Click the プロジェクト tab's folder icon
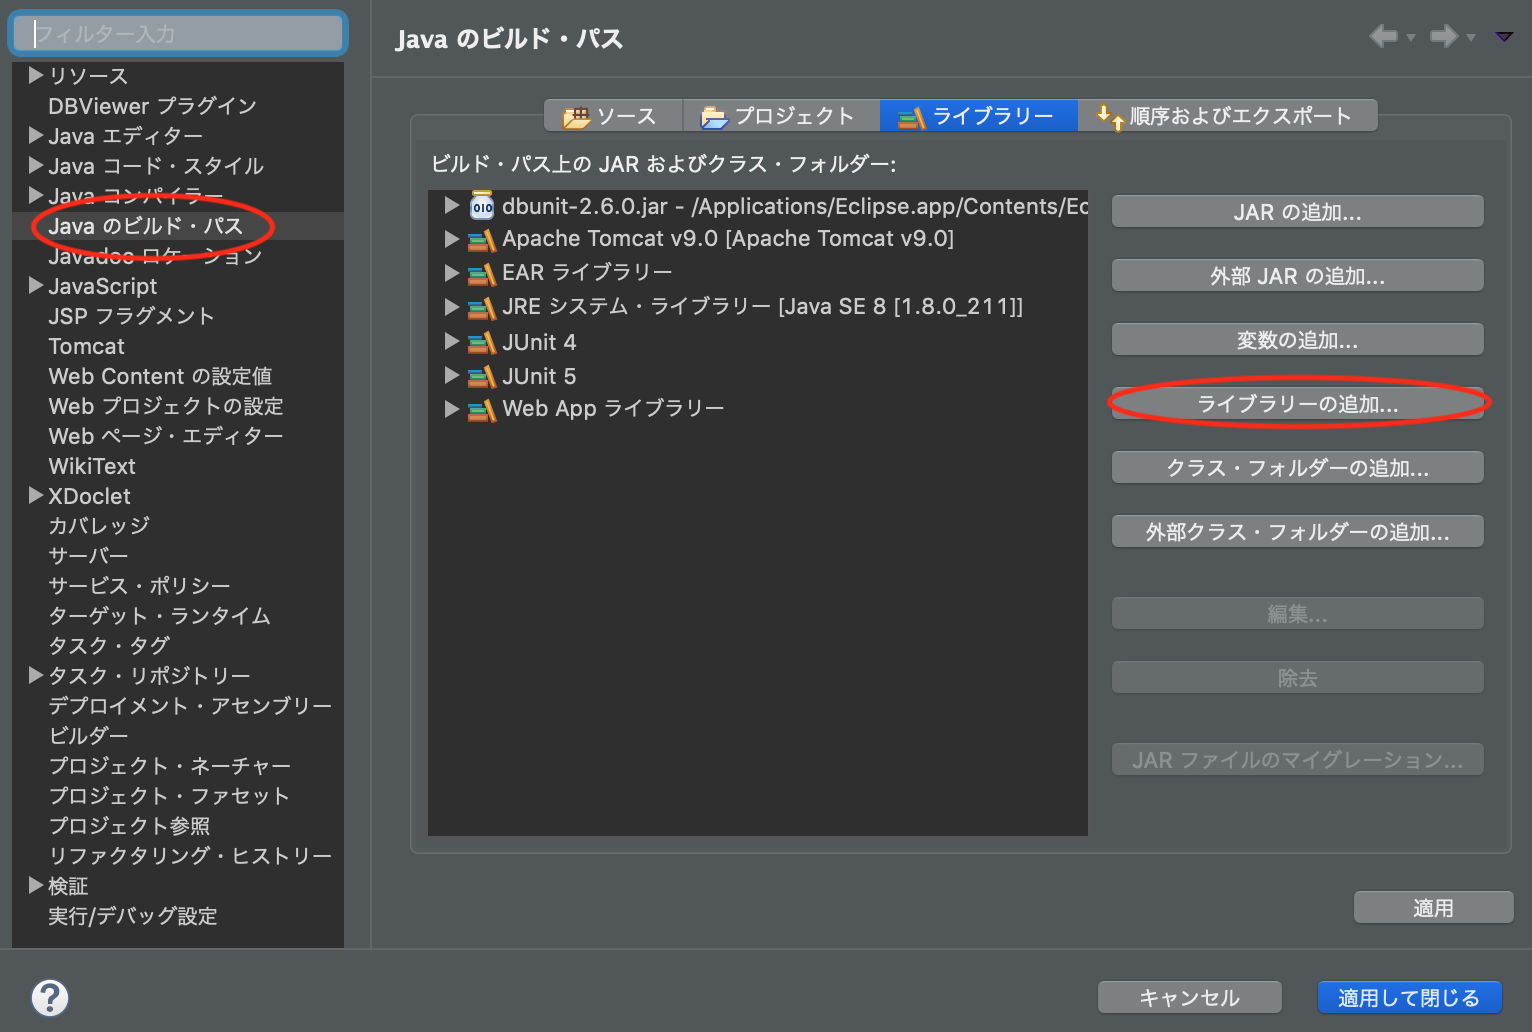This screenshot has width=1532, height=1032. 714,118
